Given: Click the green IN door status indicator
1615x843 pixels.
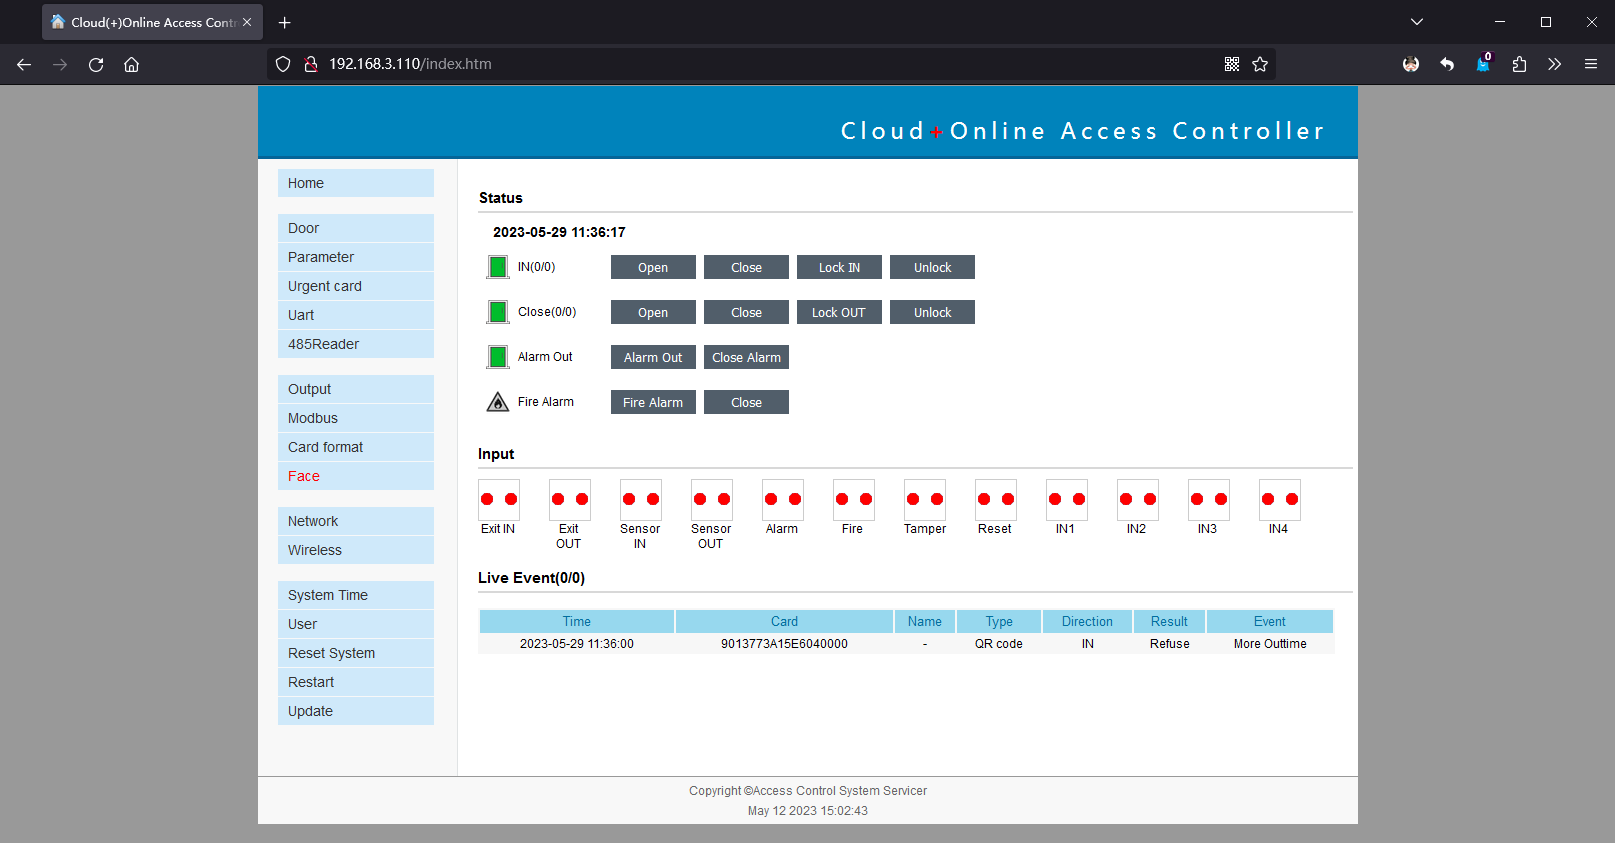Looking at the screenshot, I should click(x=498, y=267).
